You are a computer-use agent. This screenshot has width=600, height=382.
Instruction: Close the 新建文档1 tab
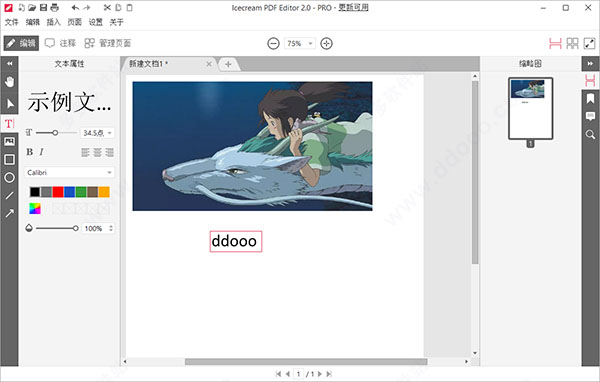coord(209,64)
